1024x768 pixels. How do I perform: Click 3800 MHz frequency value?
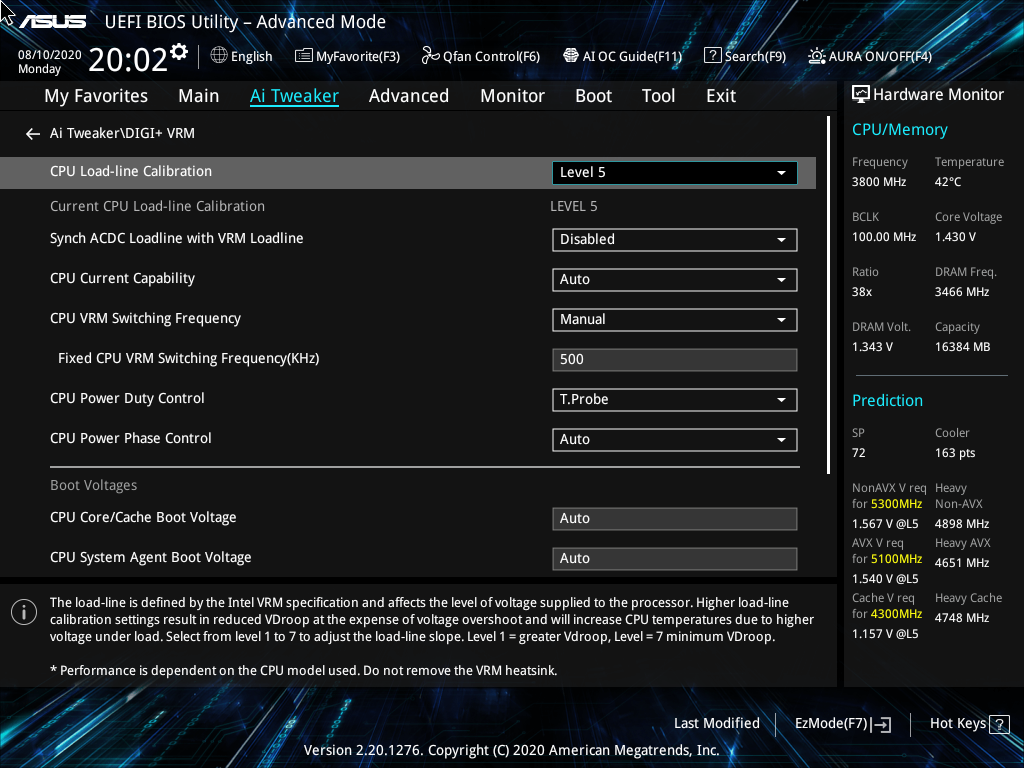[x=878, y=182]
